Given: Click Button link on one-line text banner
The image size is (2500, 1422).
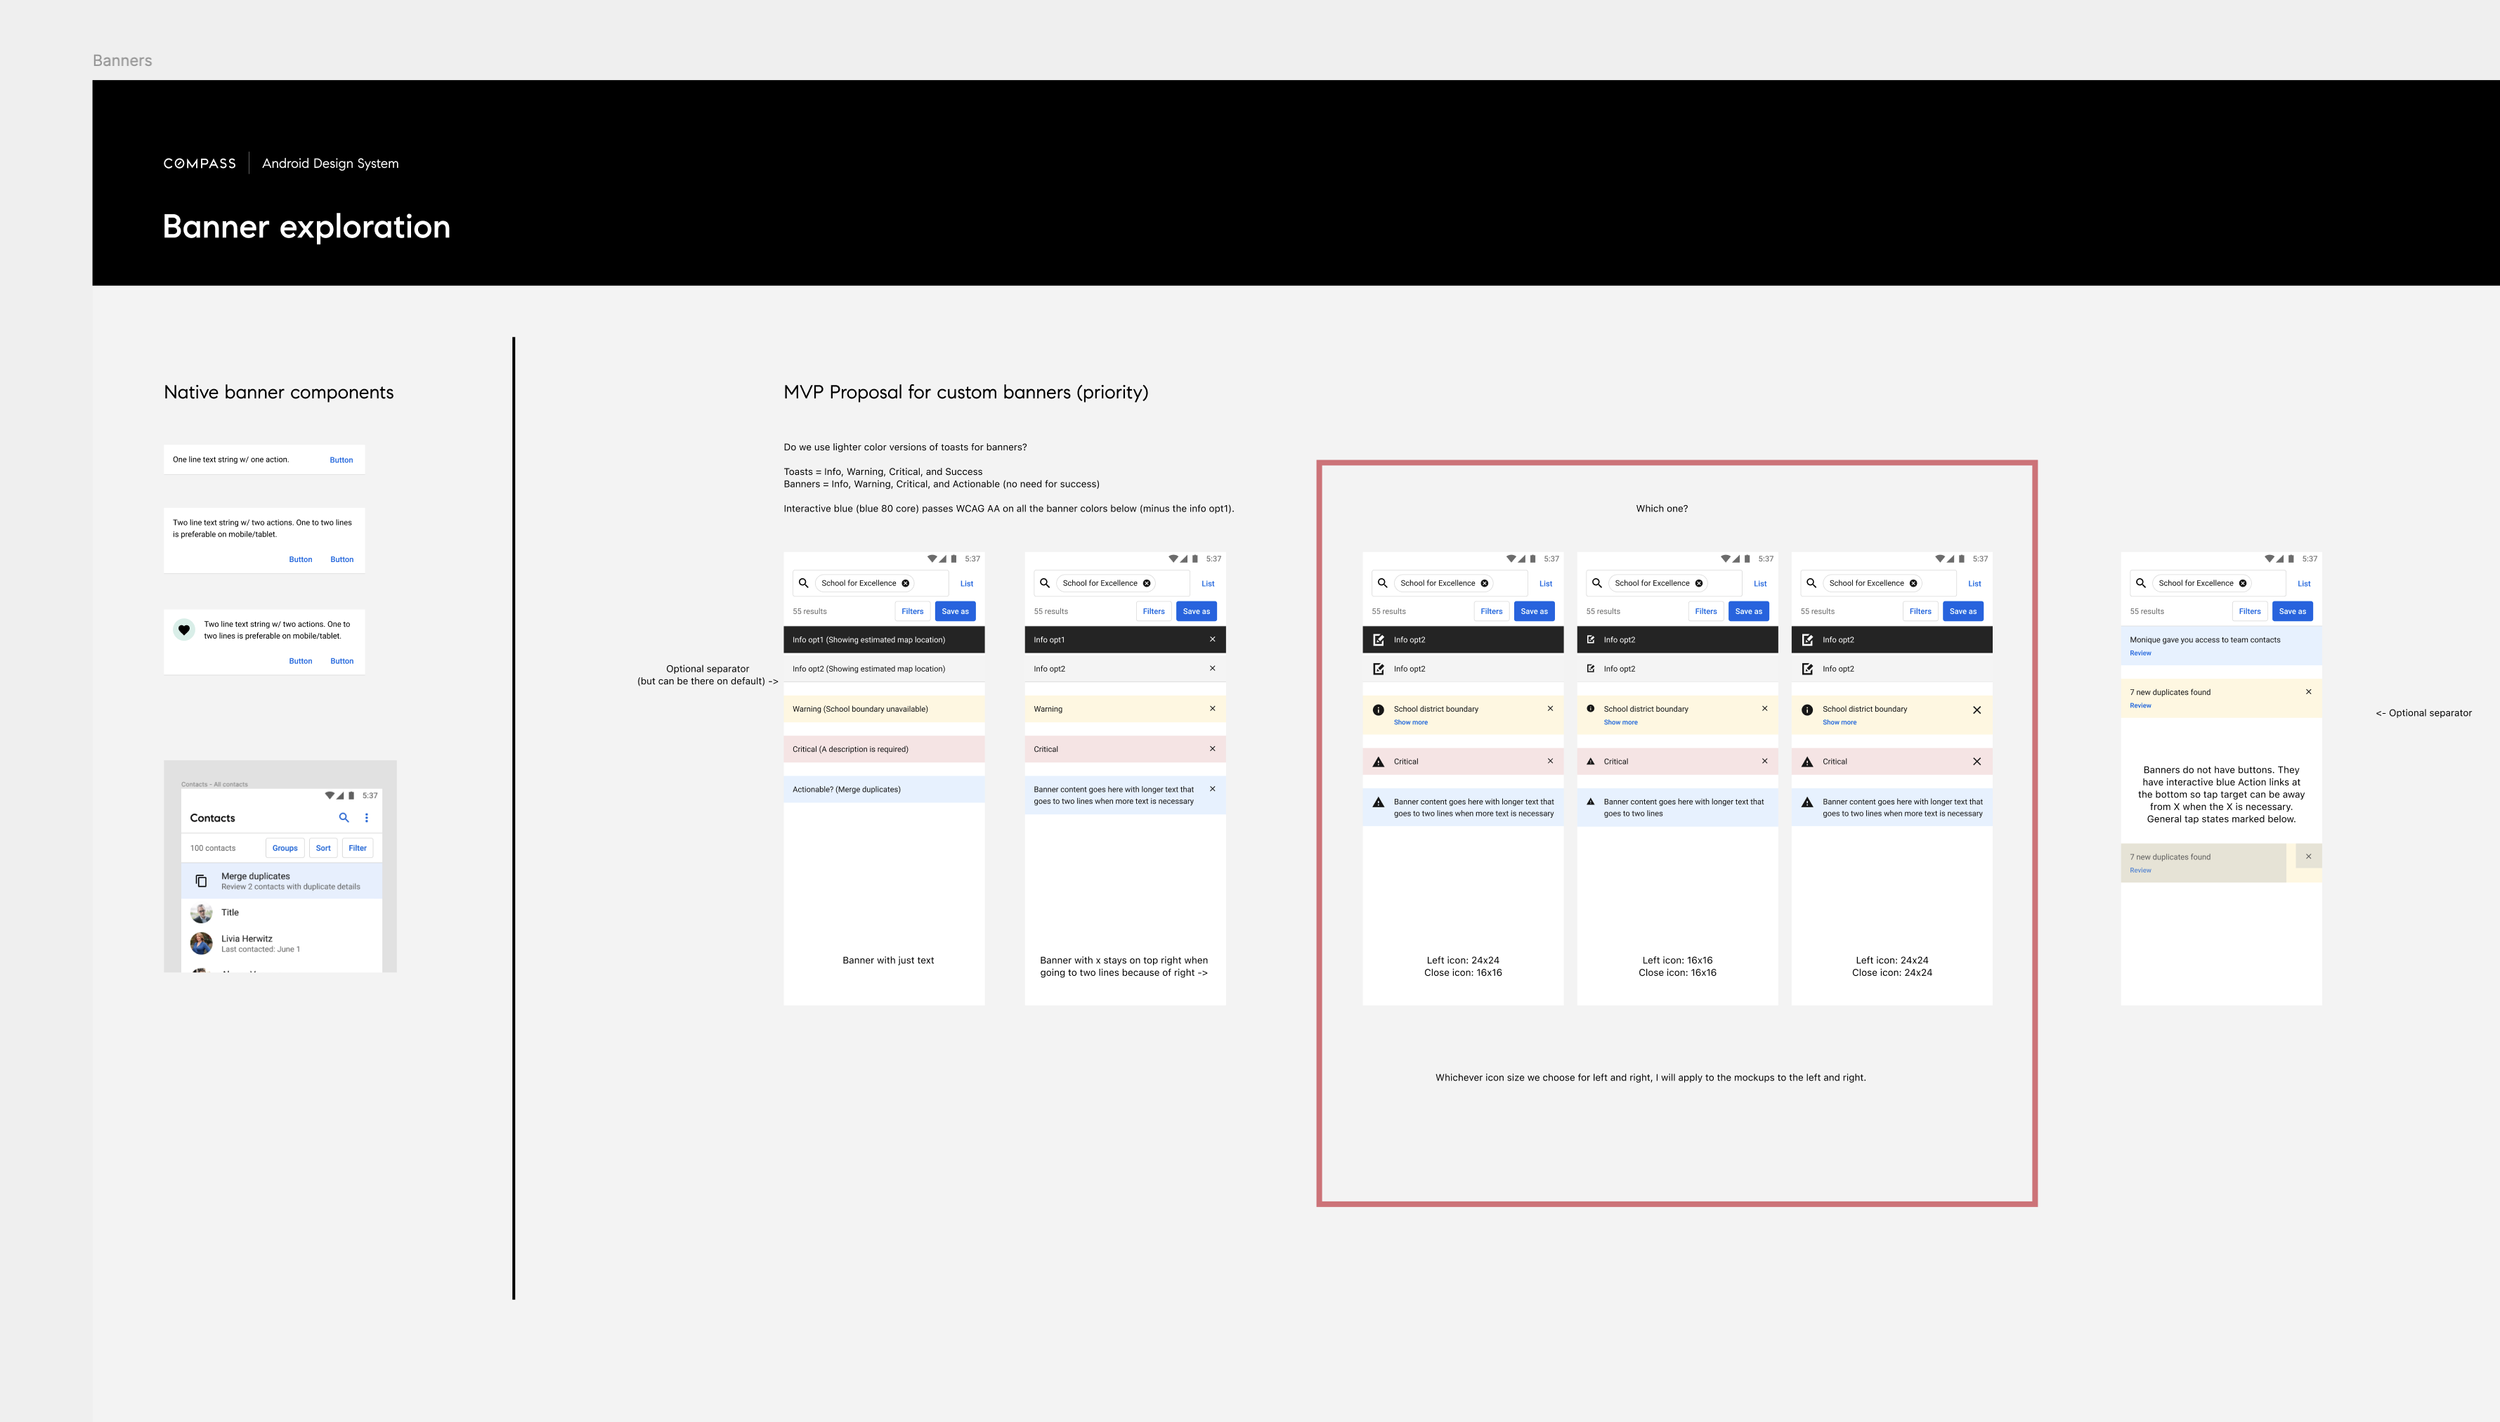Looking at the screenshot, I should point(342,460).
